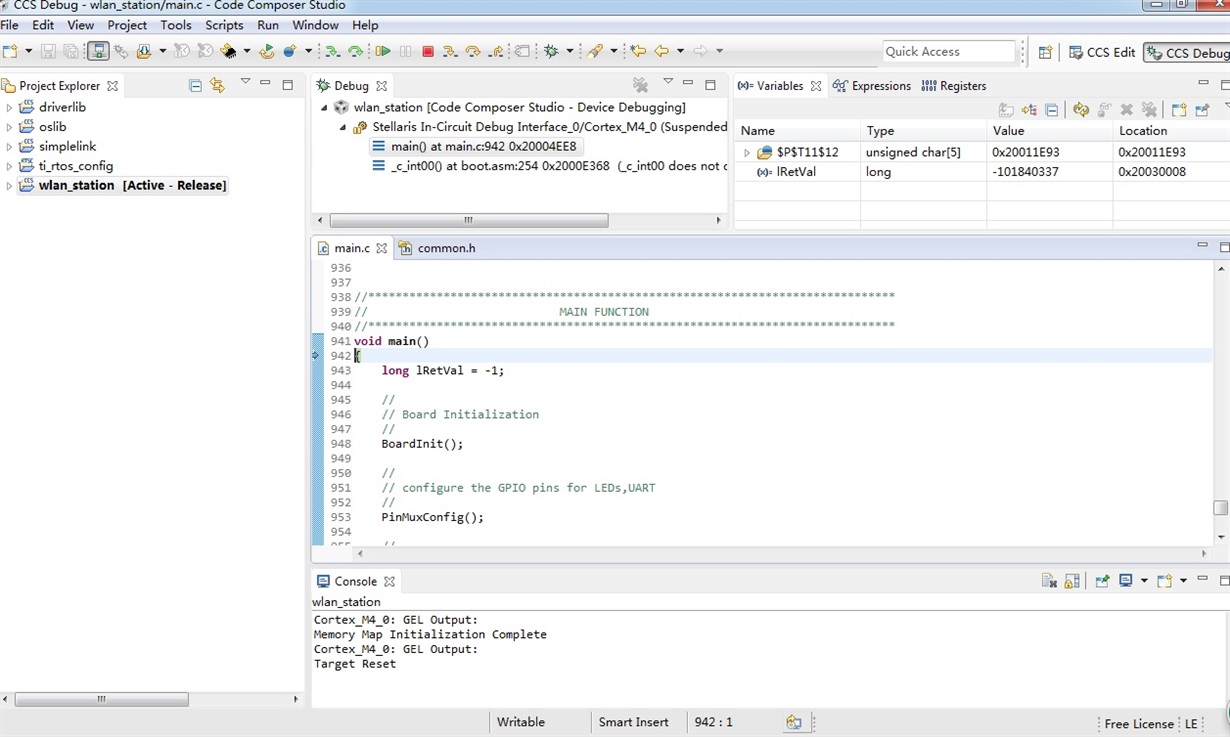
Task: Toggle Pin Console in the Console toolbar
Action: [1102, 581]
